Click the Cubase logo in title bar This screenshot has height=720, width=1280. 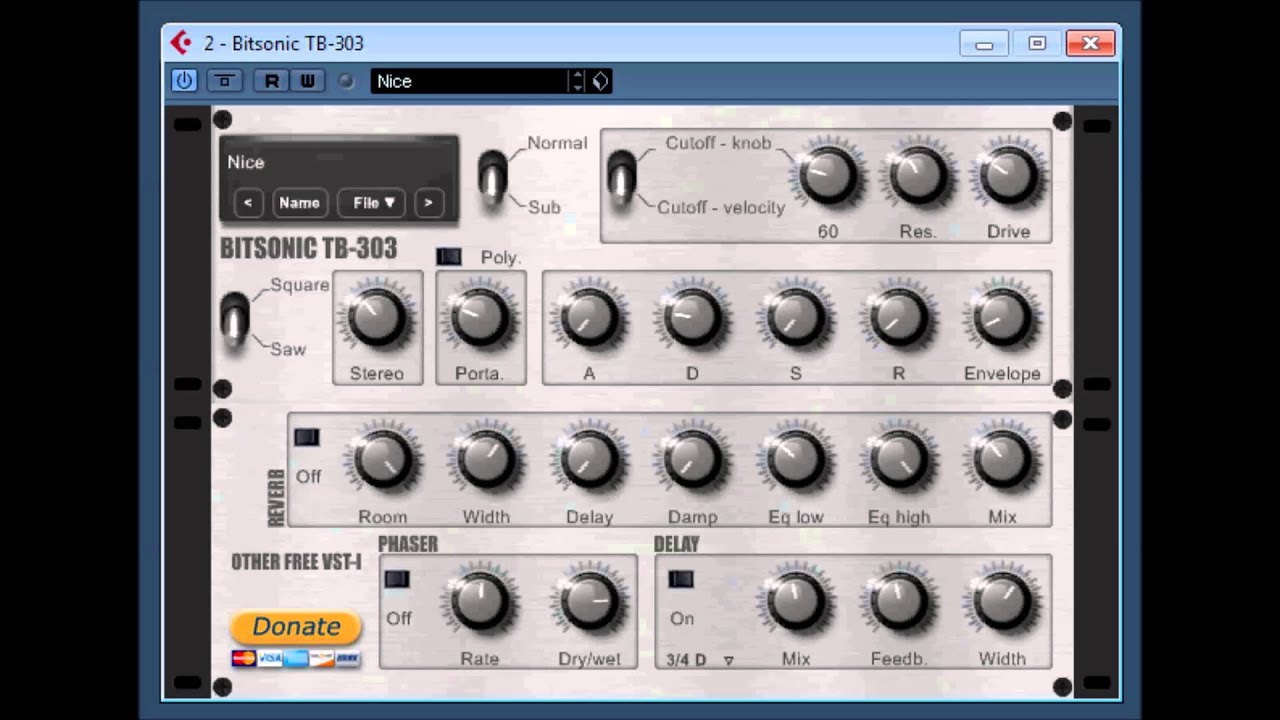pos(181,43)
